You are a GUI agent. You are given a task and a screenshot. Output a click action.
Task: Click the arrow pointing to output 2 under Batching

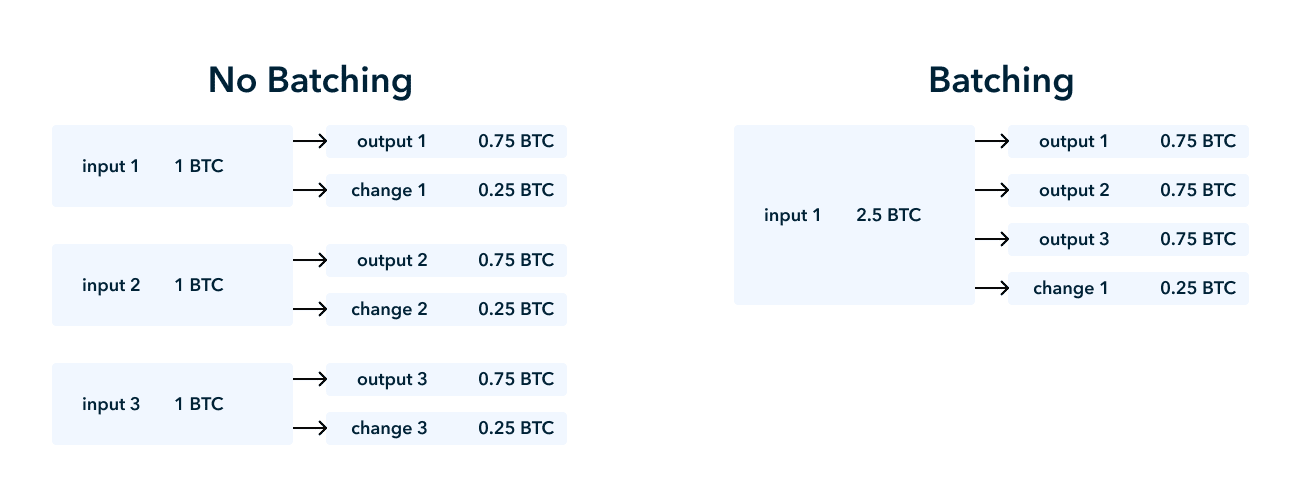point(992,191)
